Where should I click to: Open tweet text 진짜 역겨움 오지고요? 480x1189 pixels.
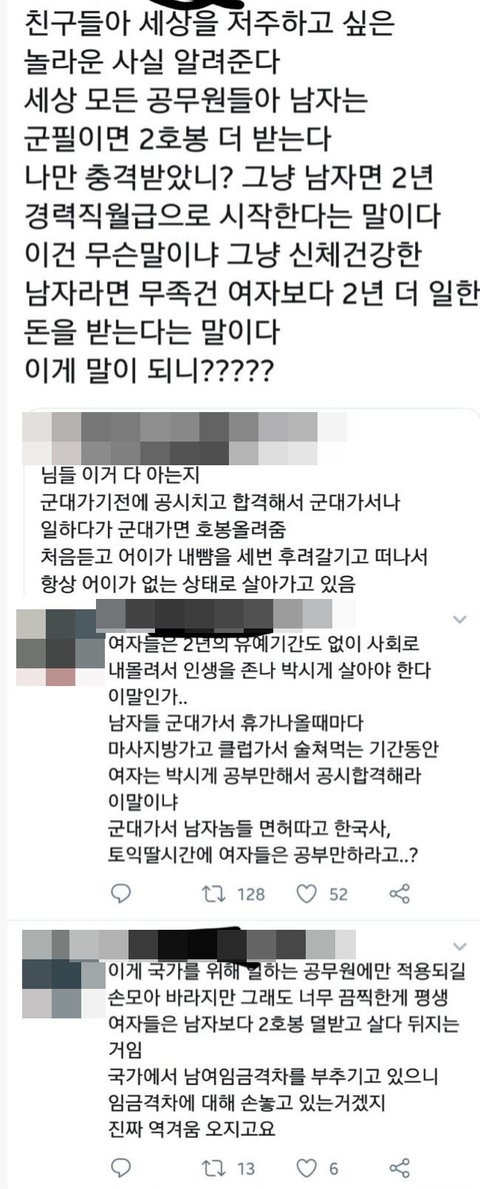[192, 1128]
